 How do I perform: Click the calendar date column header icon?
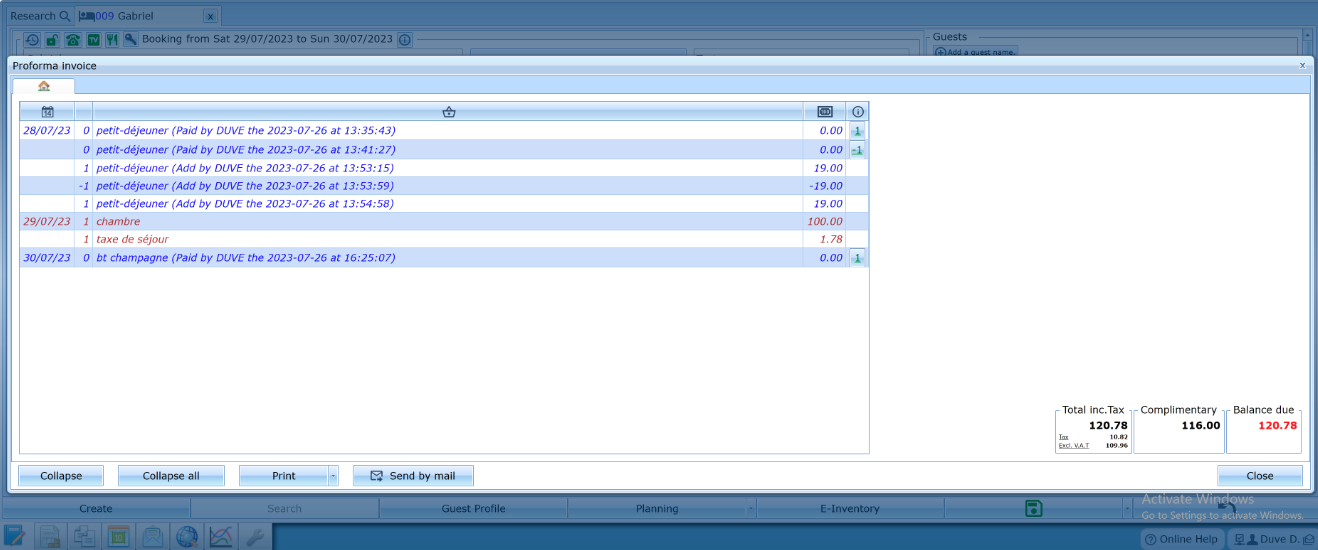coord(47,112)
